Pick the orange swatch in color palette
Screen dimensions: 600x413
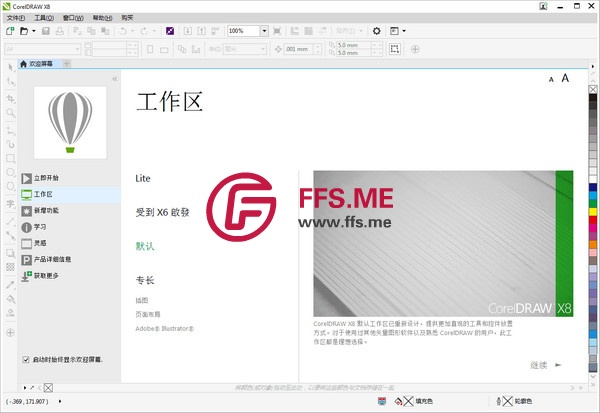pos(593,244)
